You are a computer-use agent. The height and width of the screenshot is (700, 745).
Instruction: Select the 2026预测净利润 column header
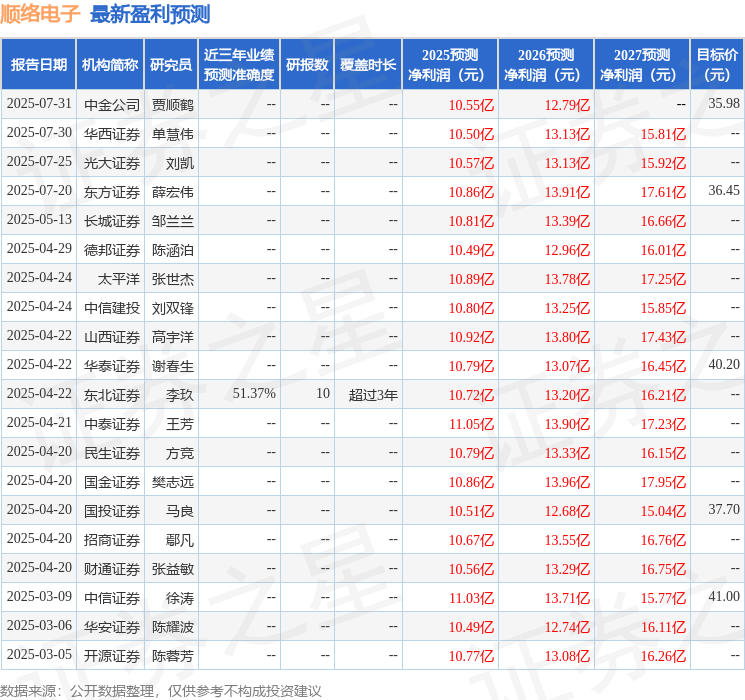pos(546,64)
